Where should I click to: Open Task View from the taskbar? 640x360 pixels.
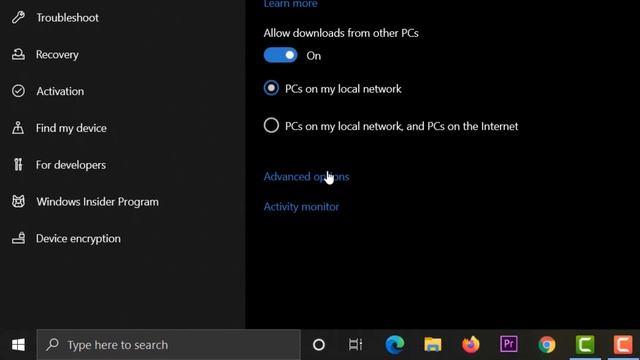pyautogui.click(x=356, y=345)
